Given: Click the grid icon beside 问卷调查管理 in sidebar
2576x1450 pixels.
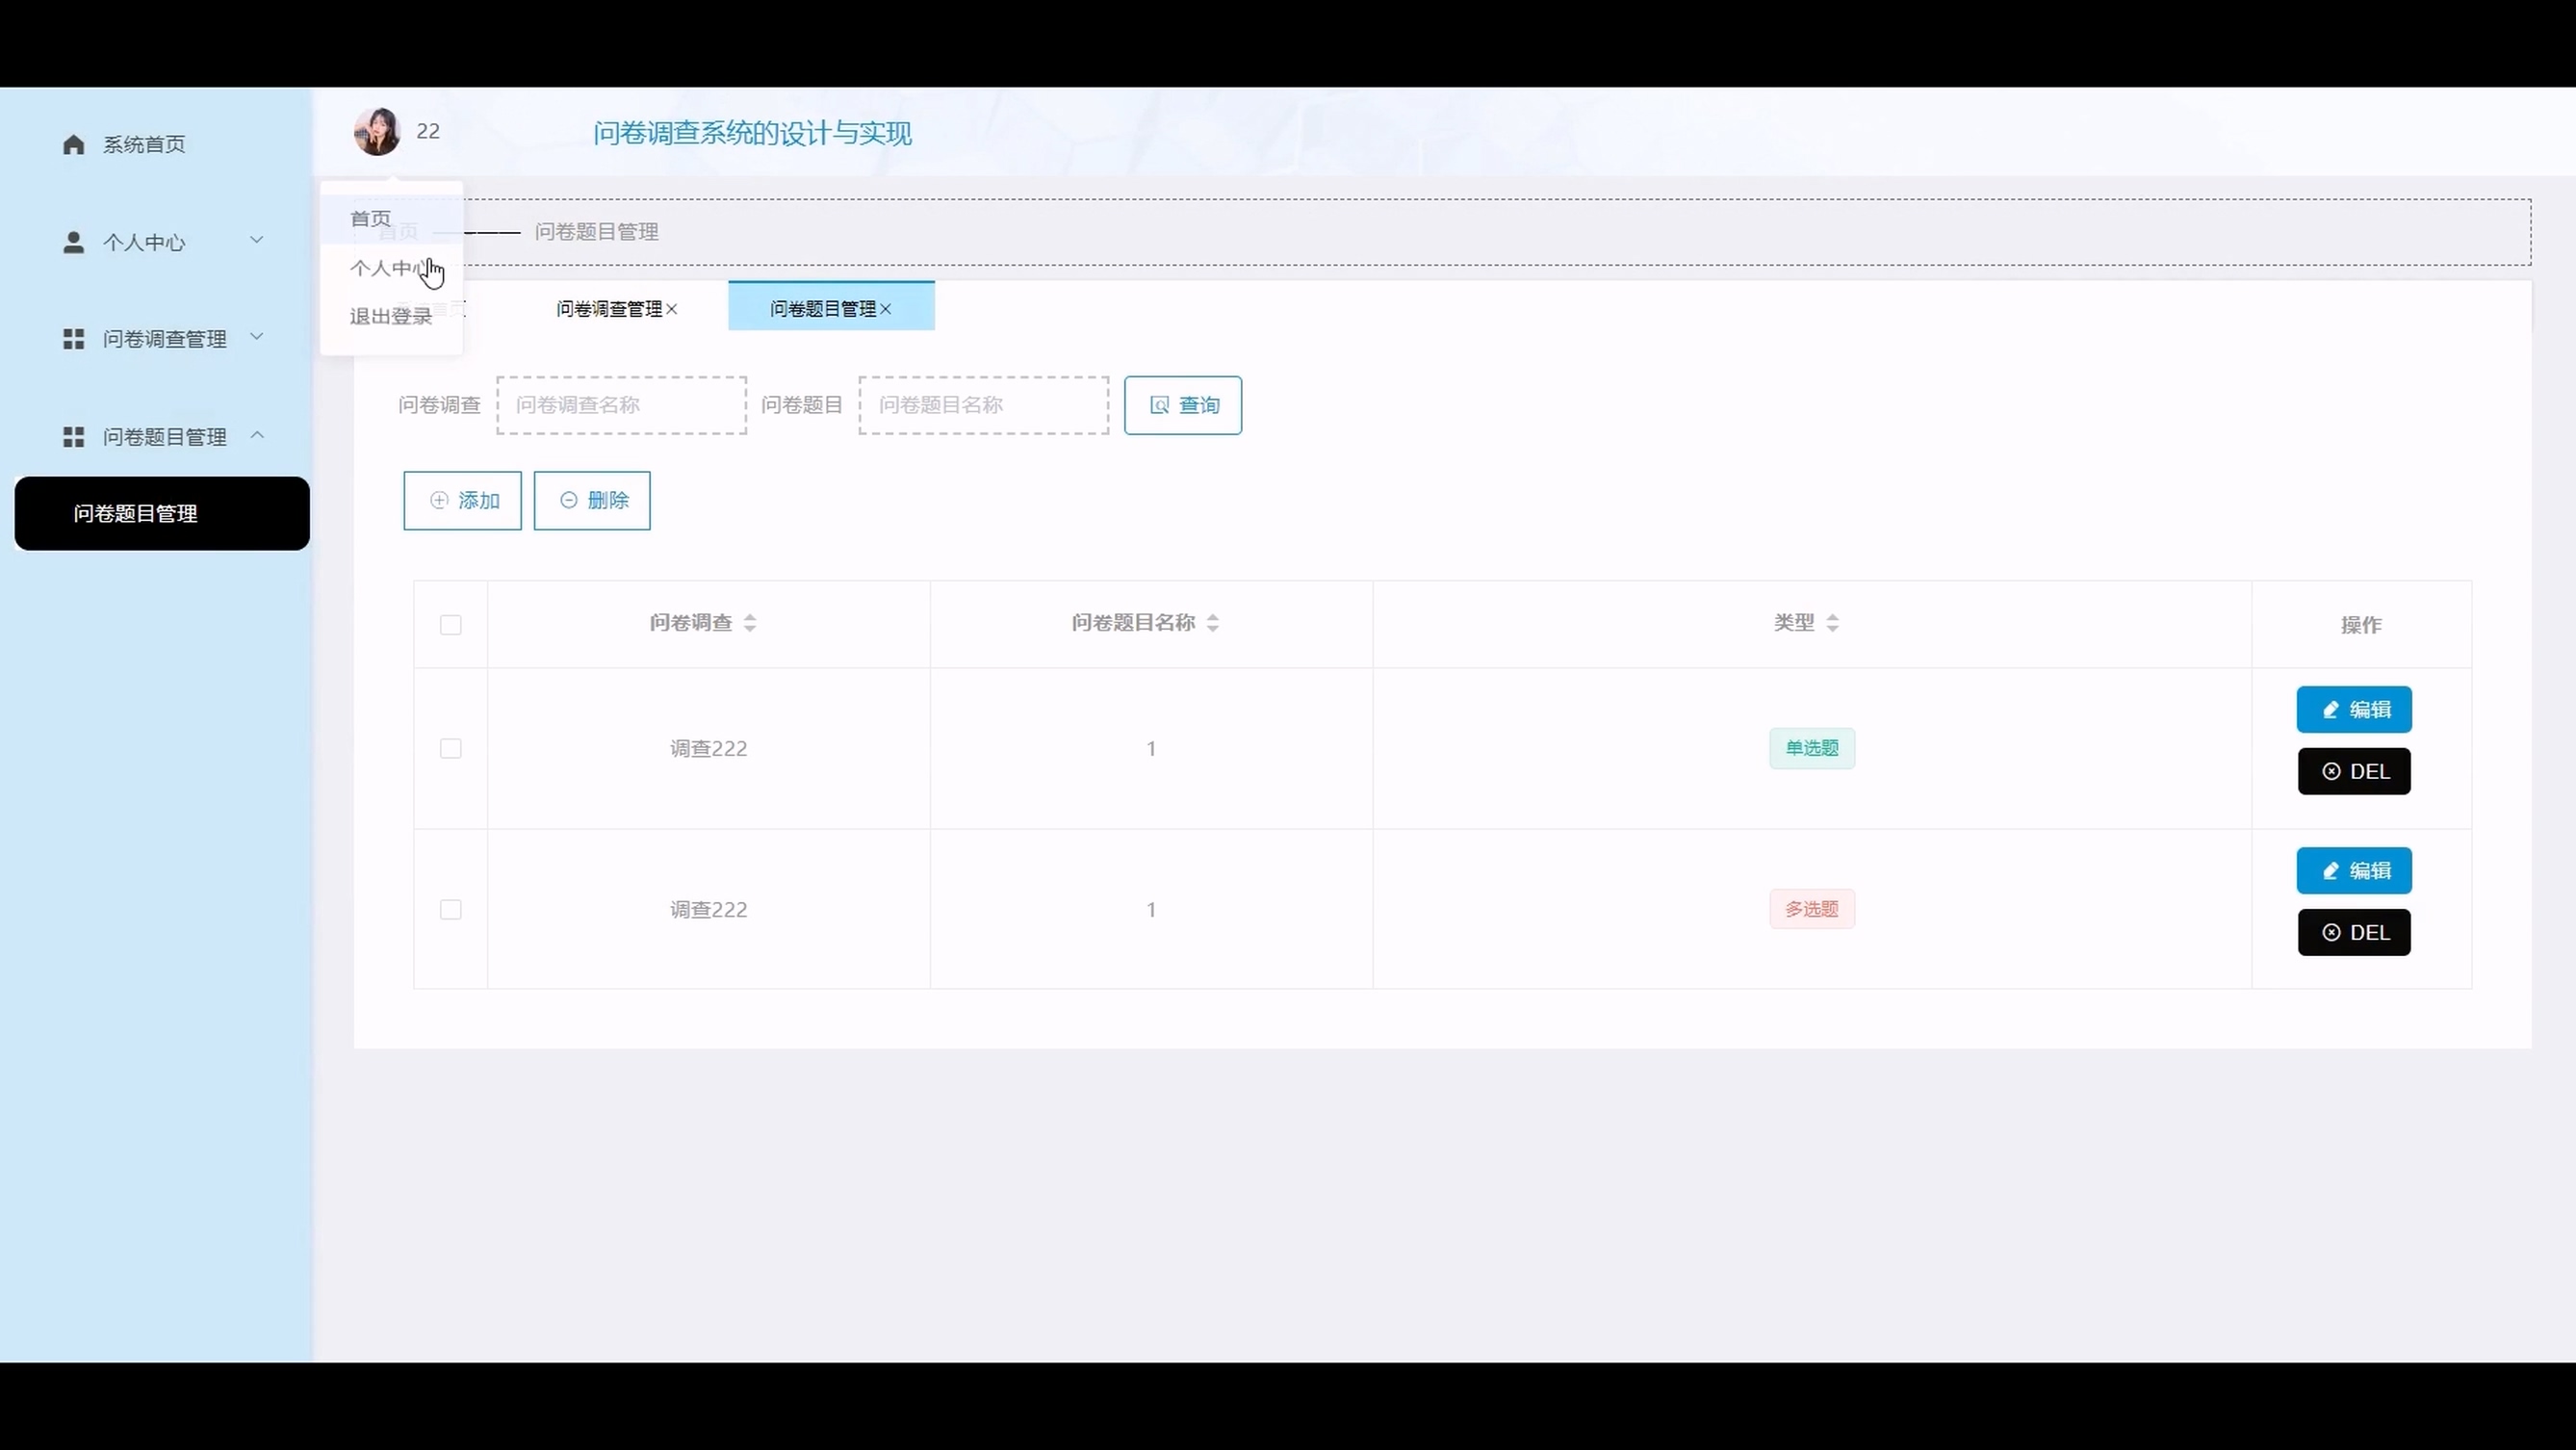Looking at the screenshot, I should click(x=73, y=339).
